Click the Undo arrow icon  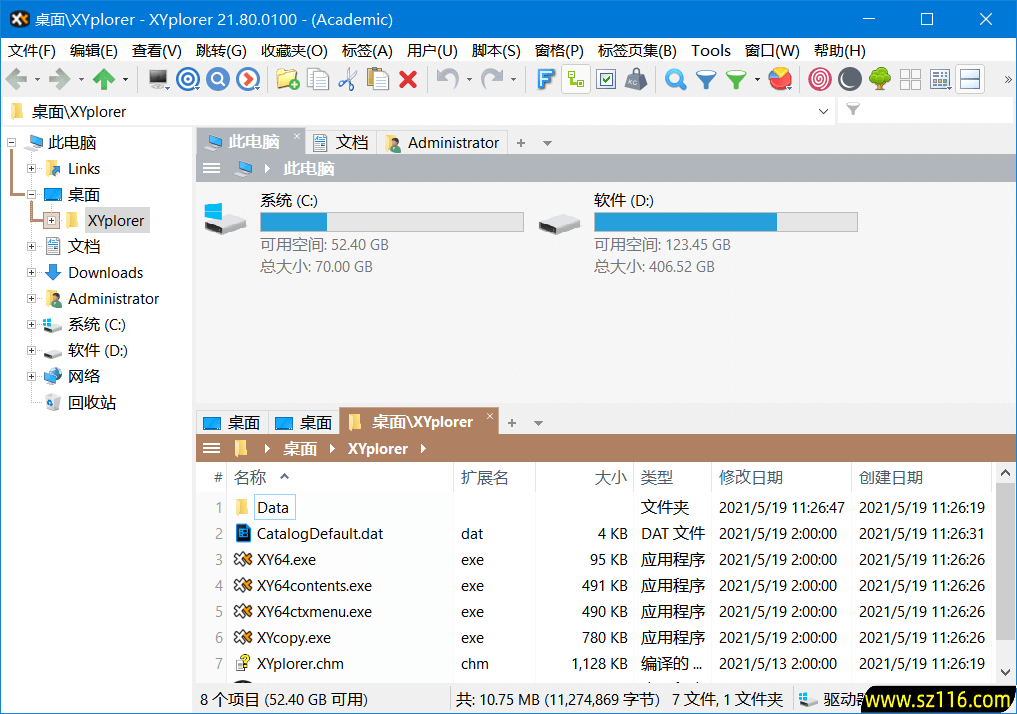pyautogui.click(x=447, y=80)
